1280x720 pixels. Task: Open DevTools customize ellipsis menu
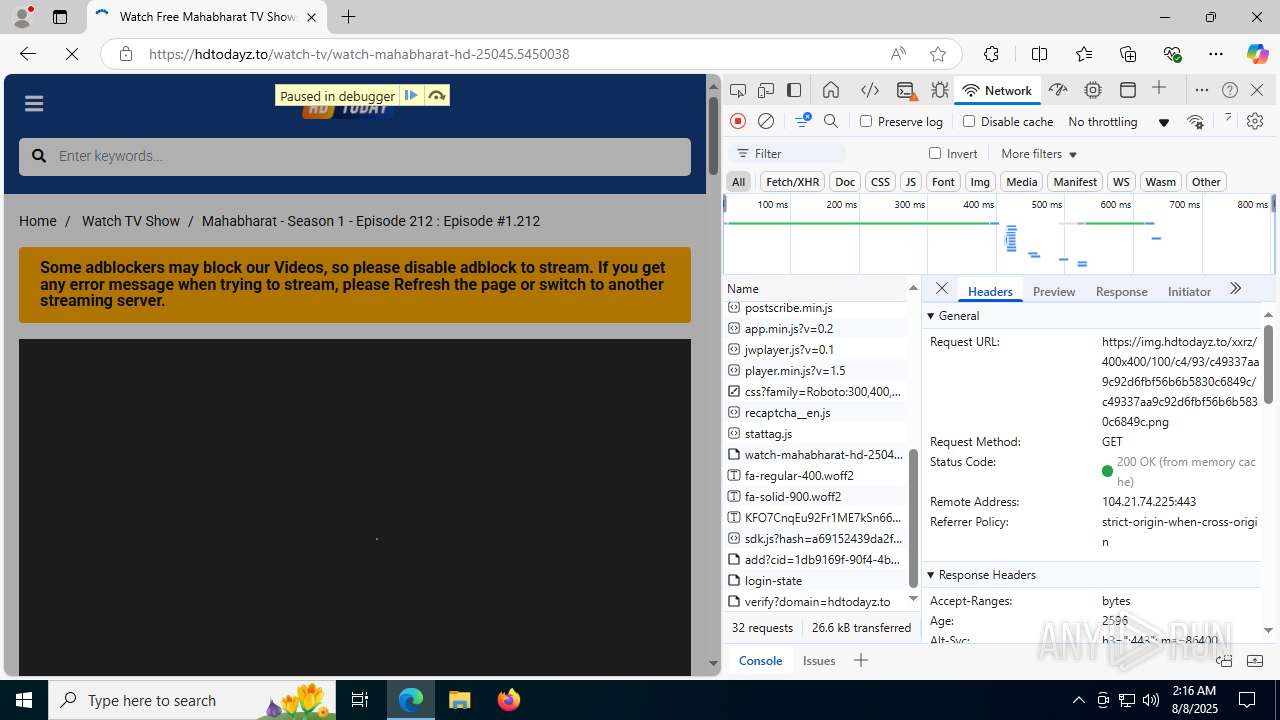pyautogui.click(x=1202, y=90)
